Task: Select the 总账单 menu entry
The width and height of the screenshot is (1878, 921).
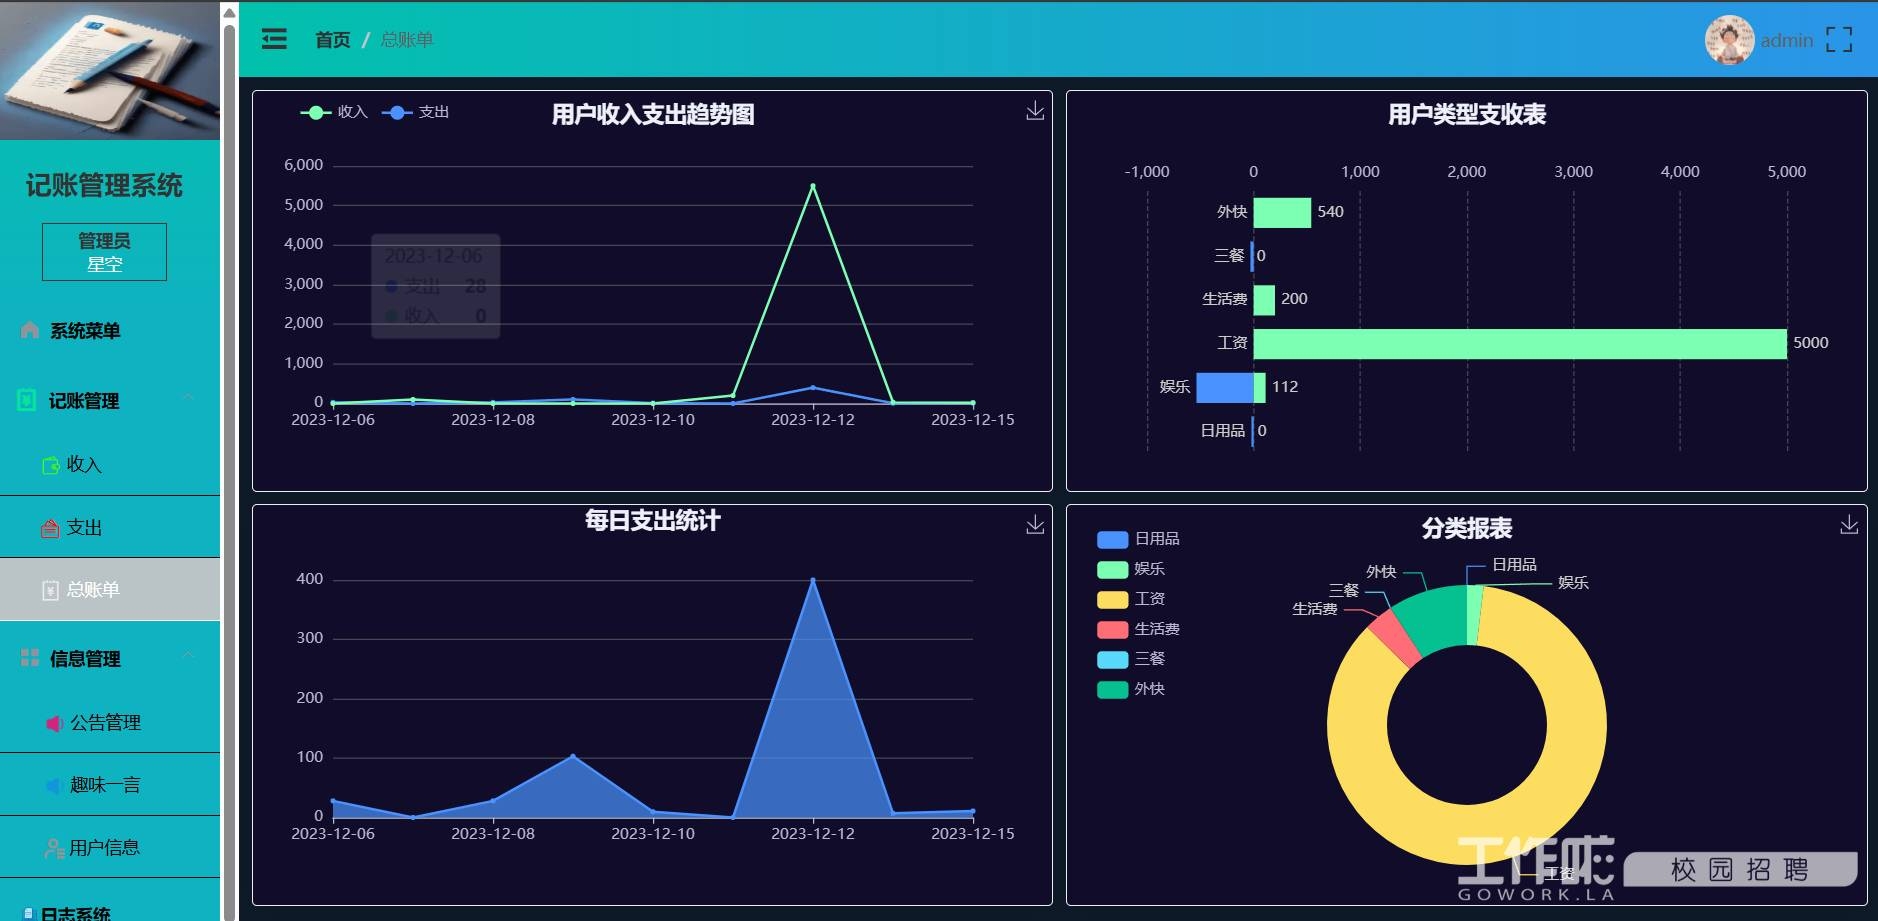Action: (x=110, y=590)
